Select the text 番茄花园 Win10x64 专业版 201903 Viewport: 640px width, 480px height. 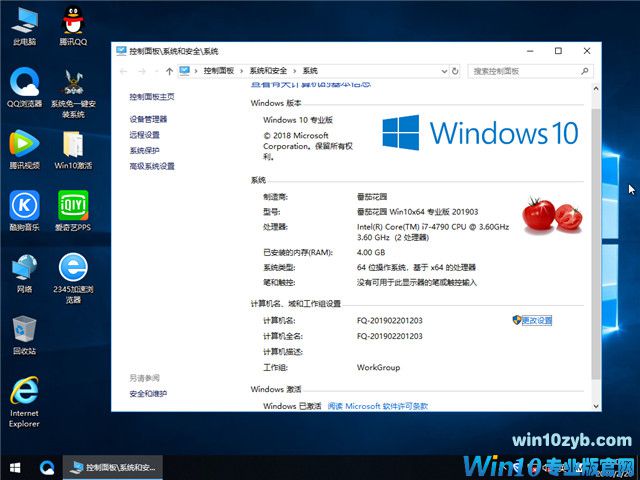coord(418,212)
